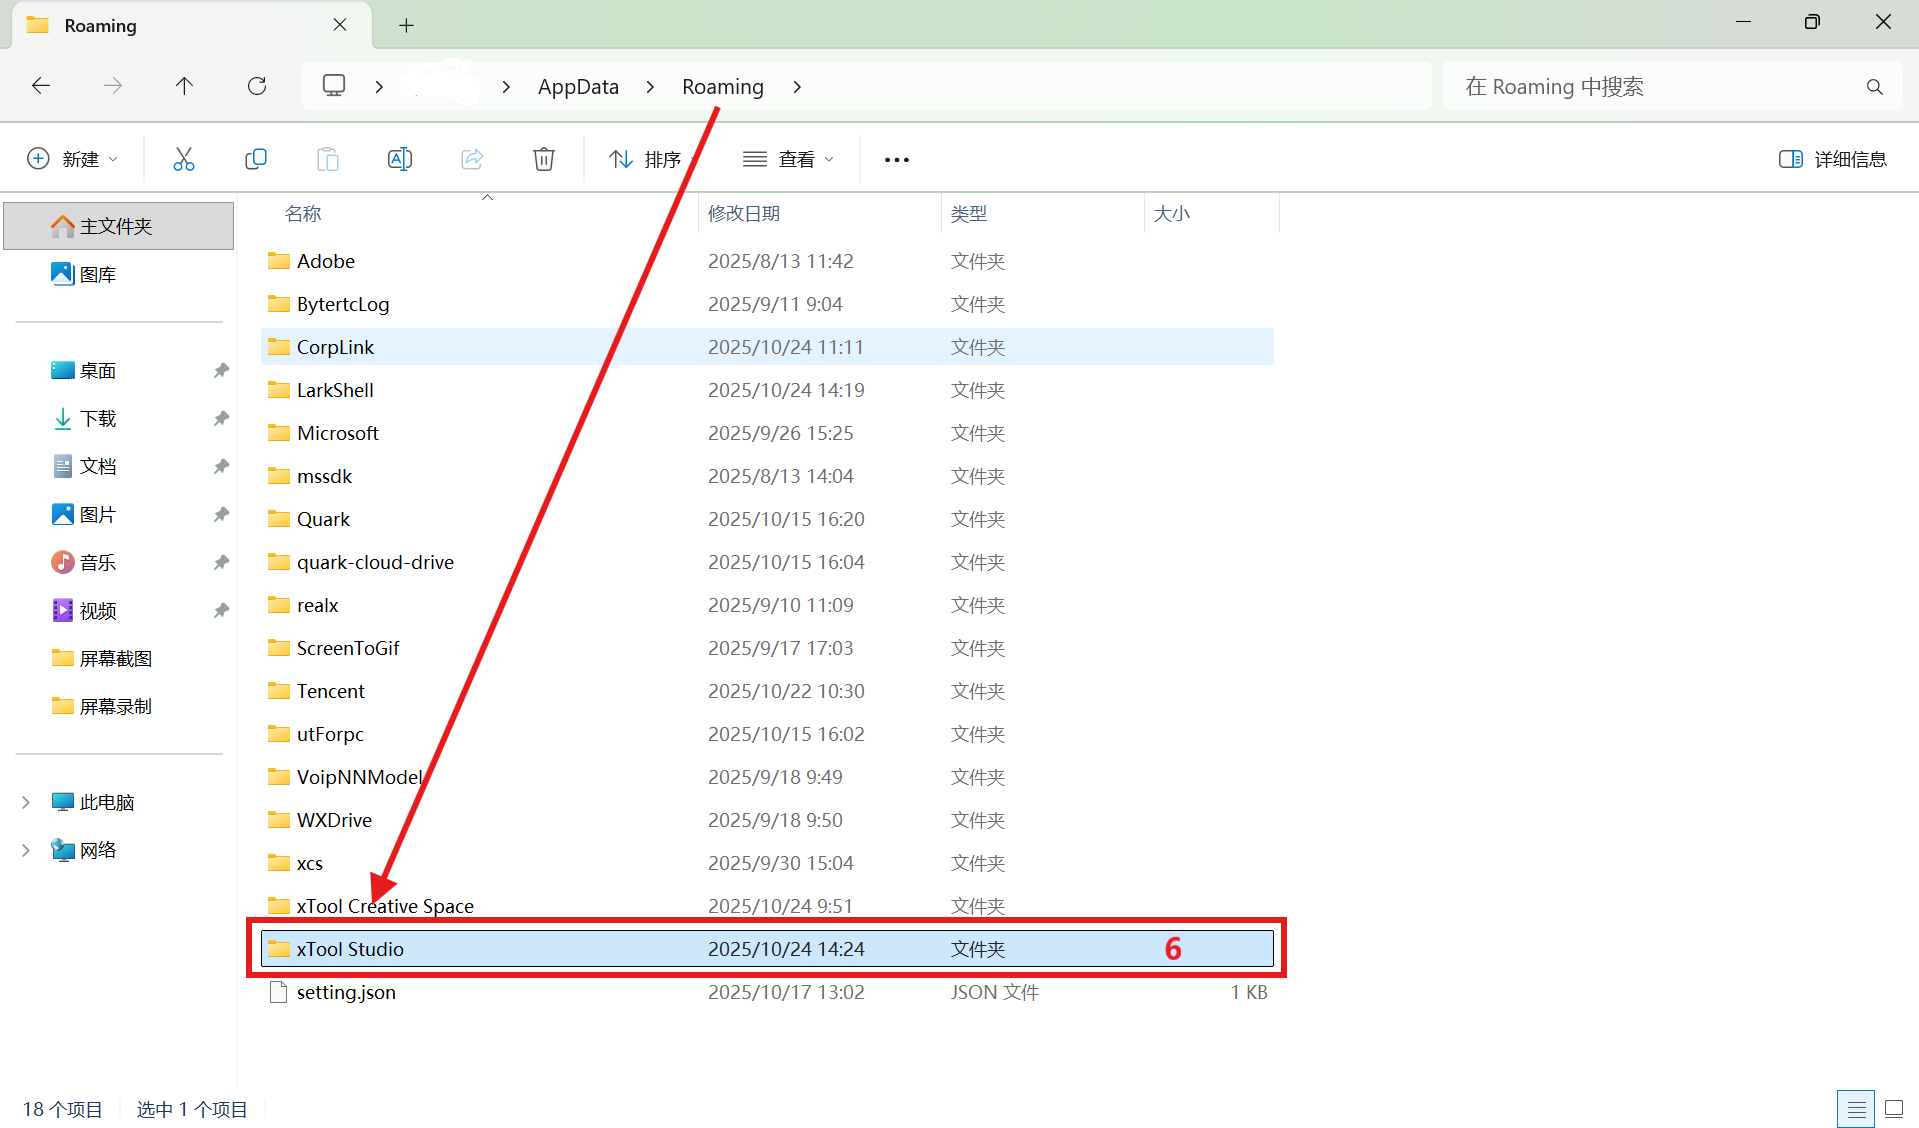This screenshot has height=1128, width=1919.
Task: Switch to details list view in status bar
Action: click(x=1856, y=1108)
